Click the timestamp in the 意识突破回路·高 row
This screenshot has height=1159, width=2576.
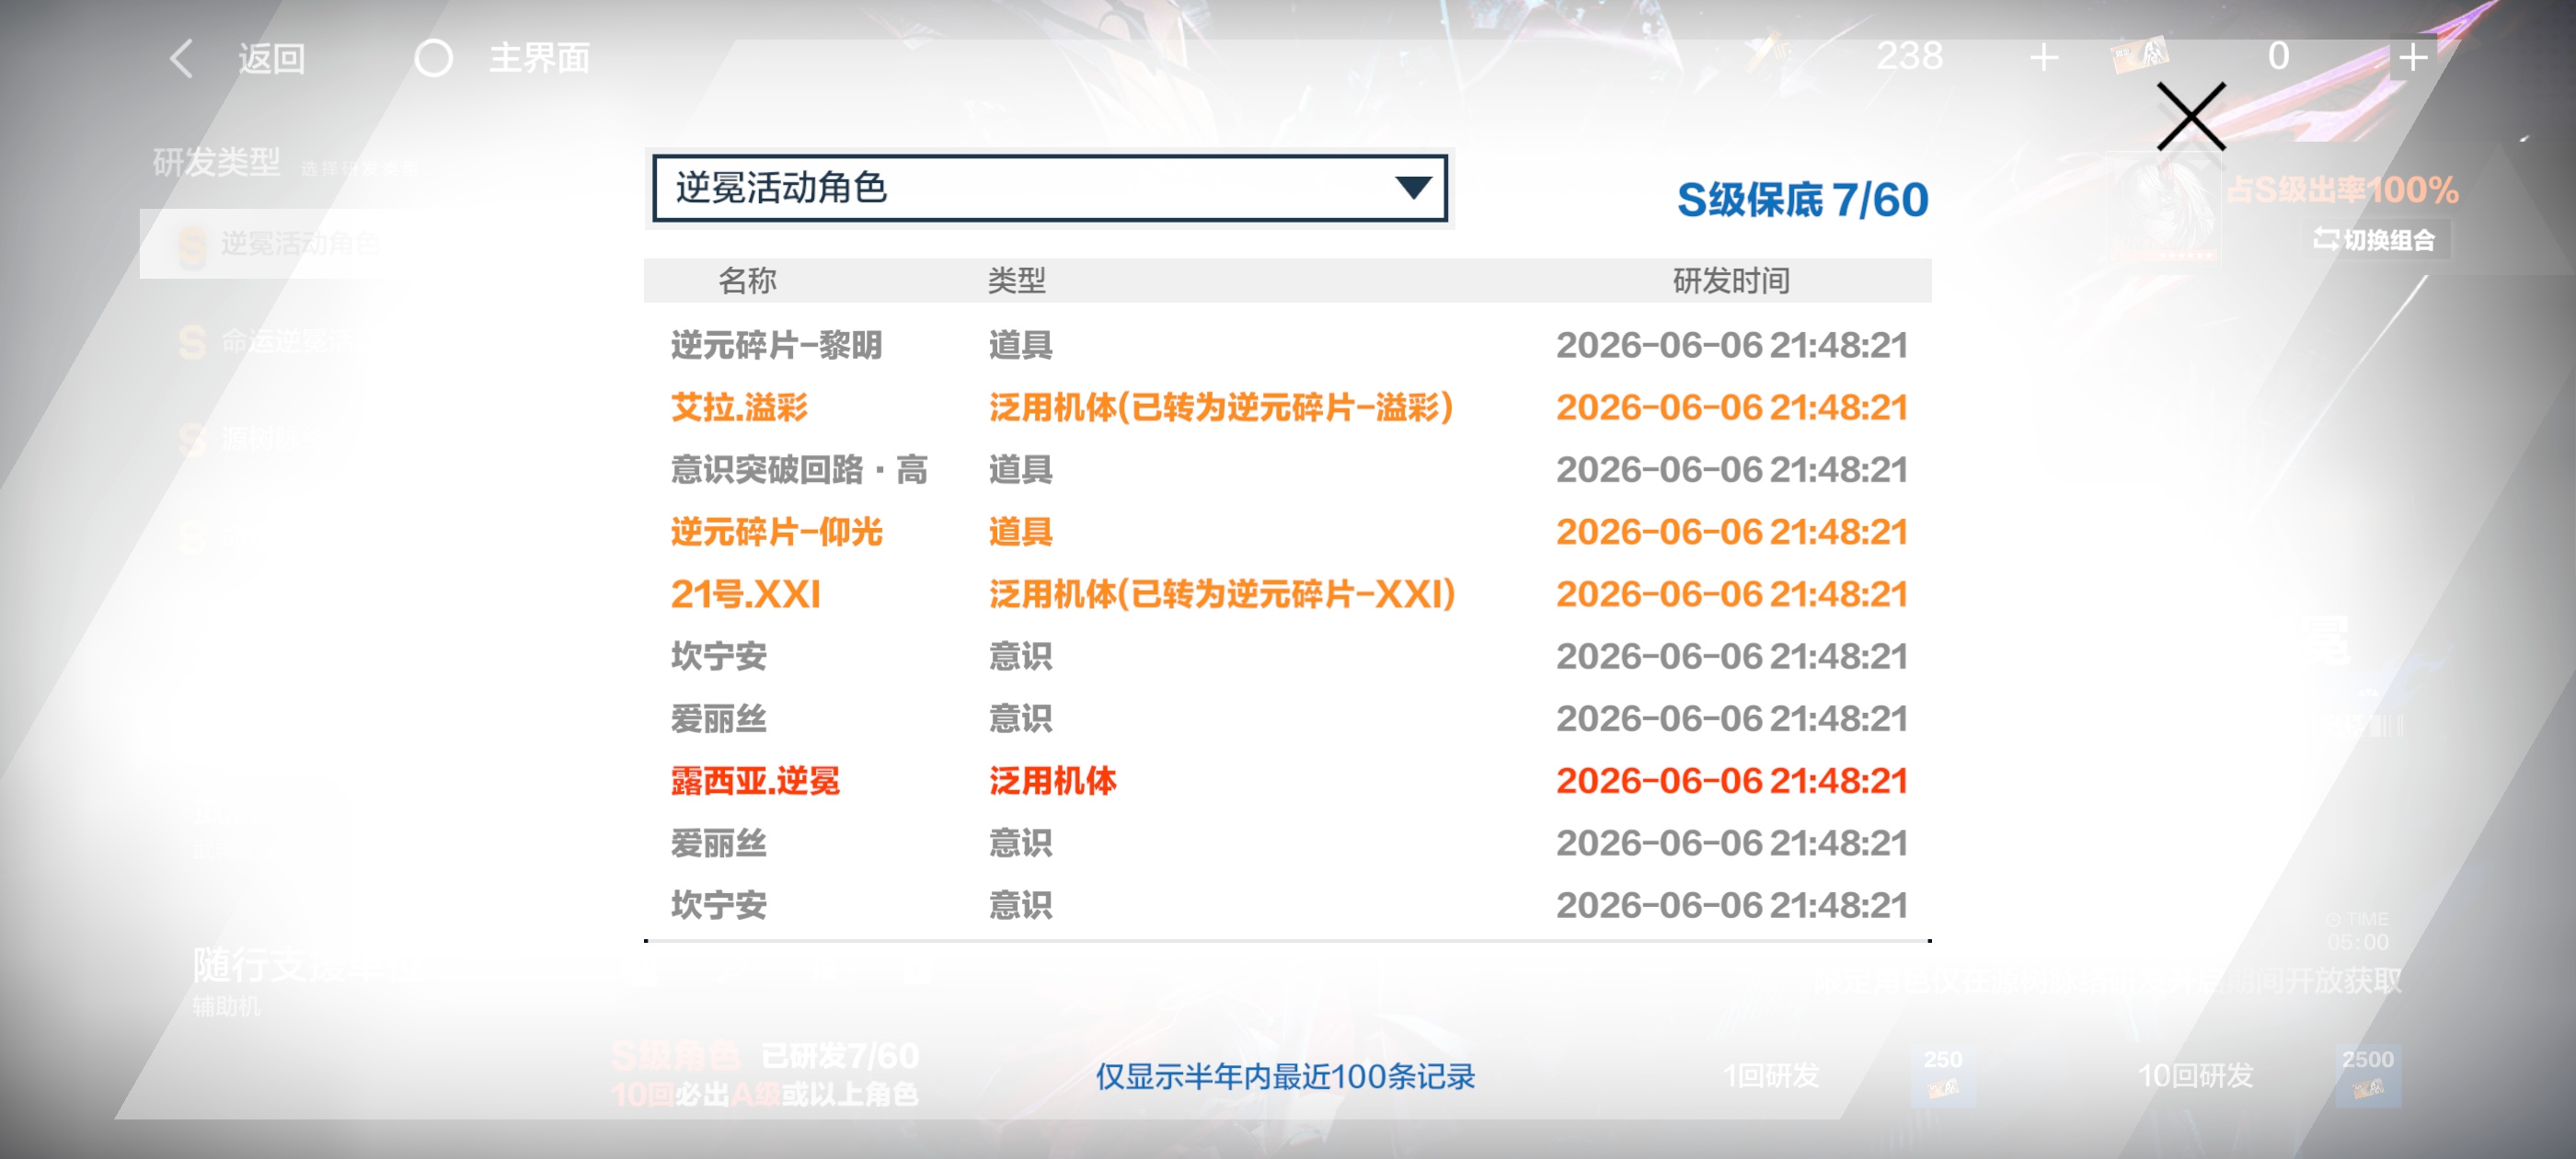(1732, 470)
